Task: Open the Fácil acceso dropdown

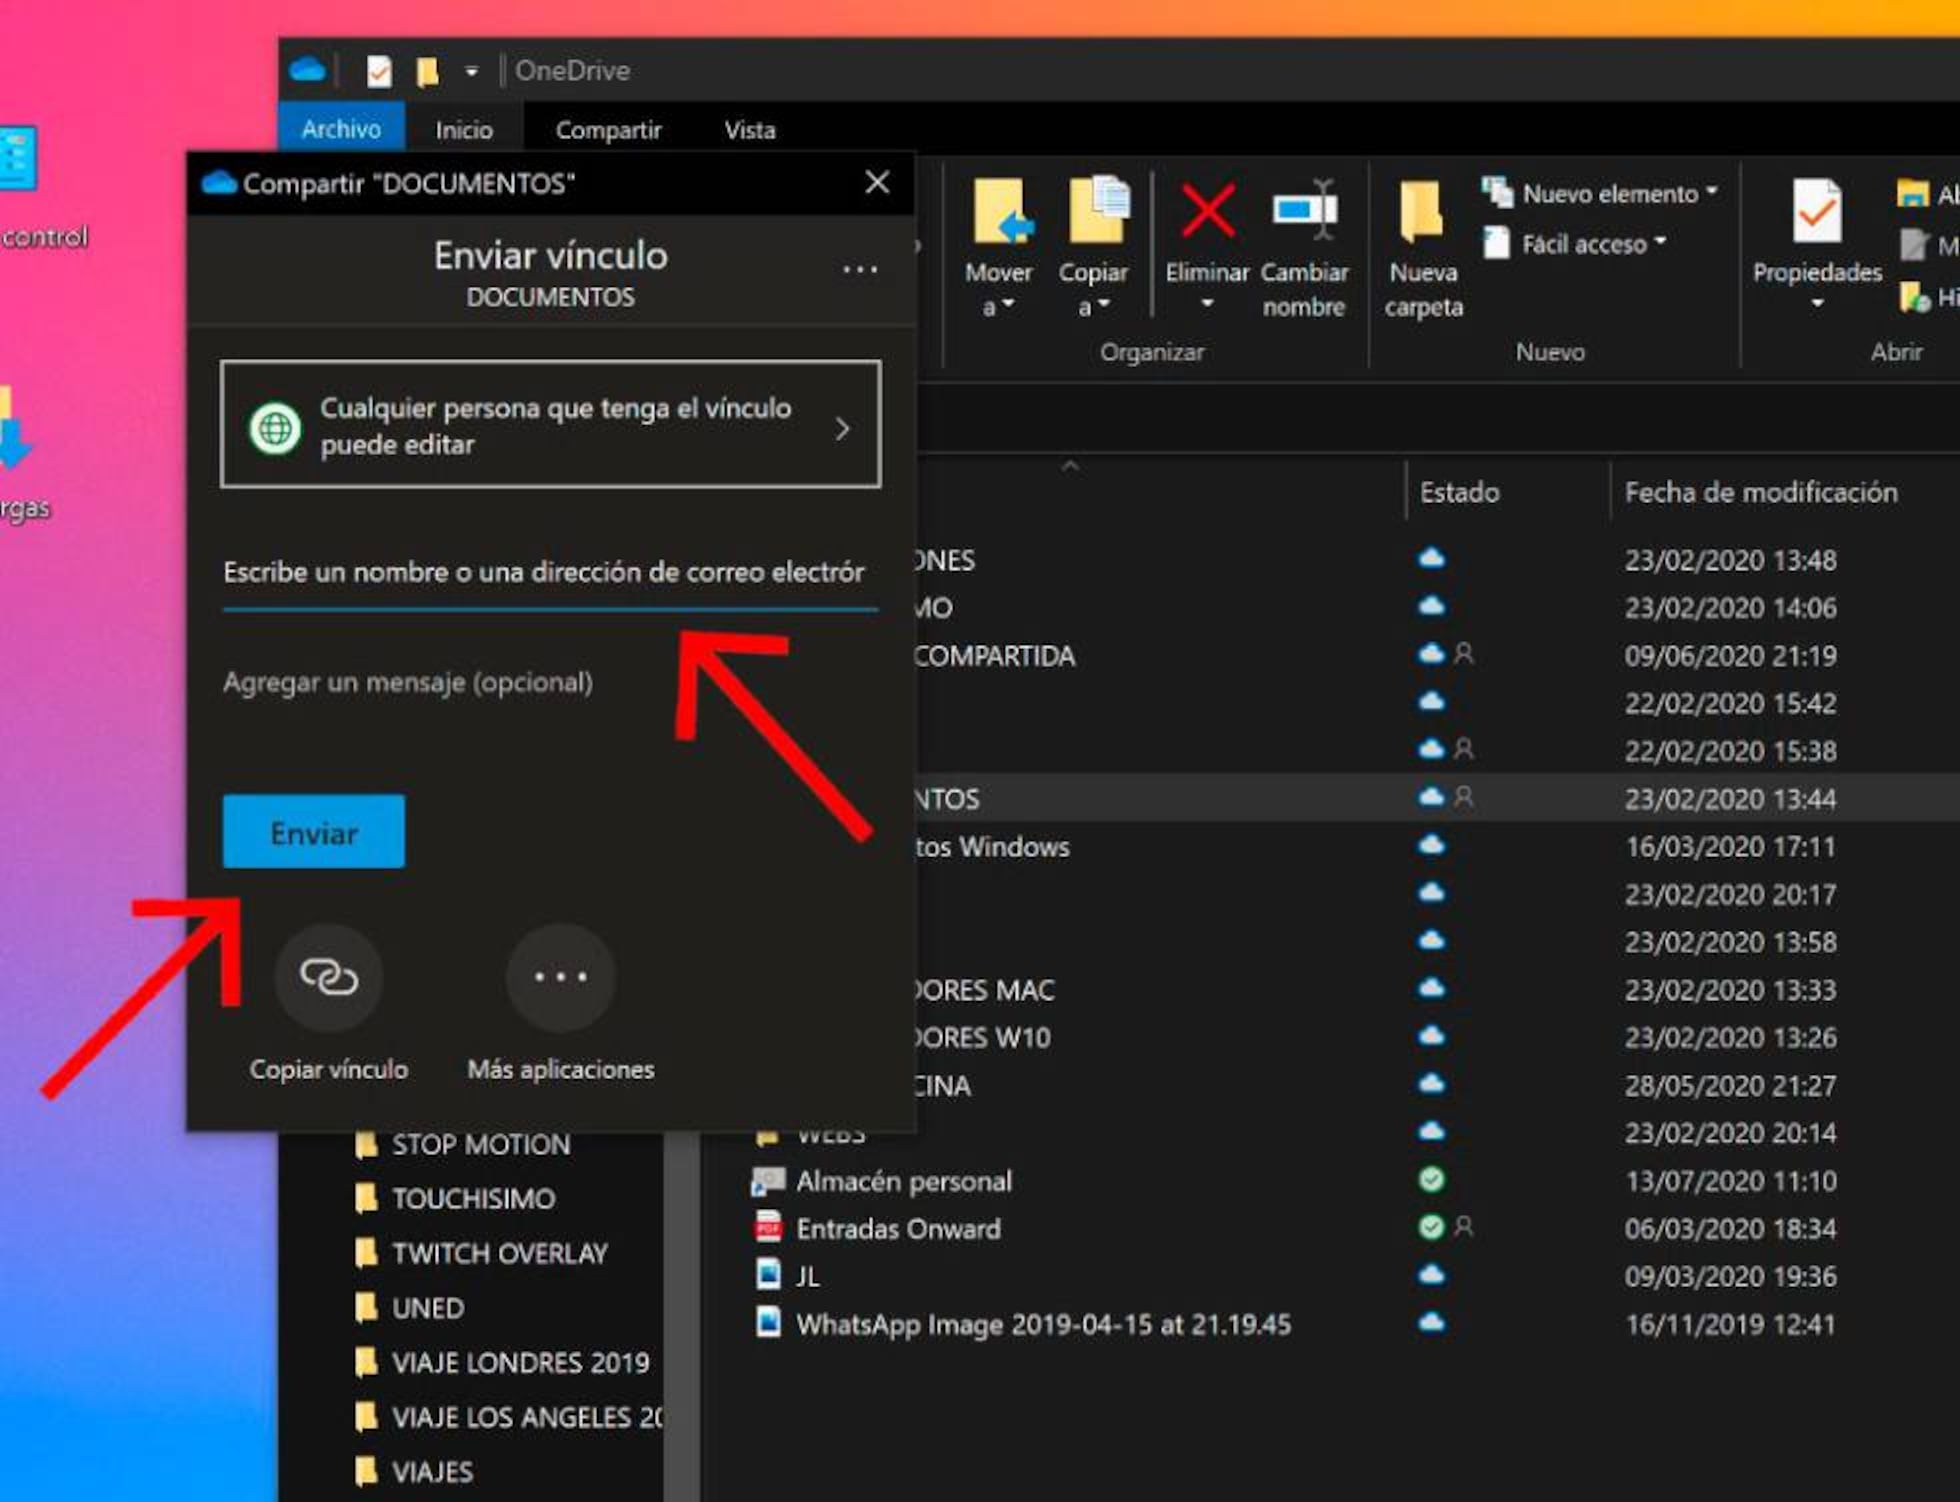Action: pos(1661,243)
